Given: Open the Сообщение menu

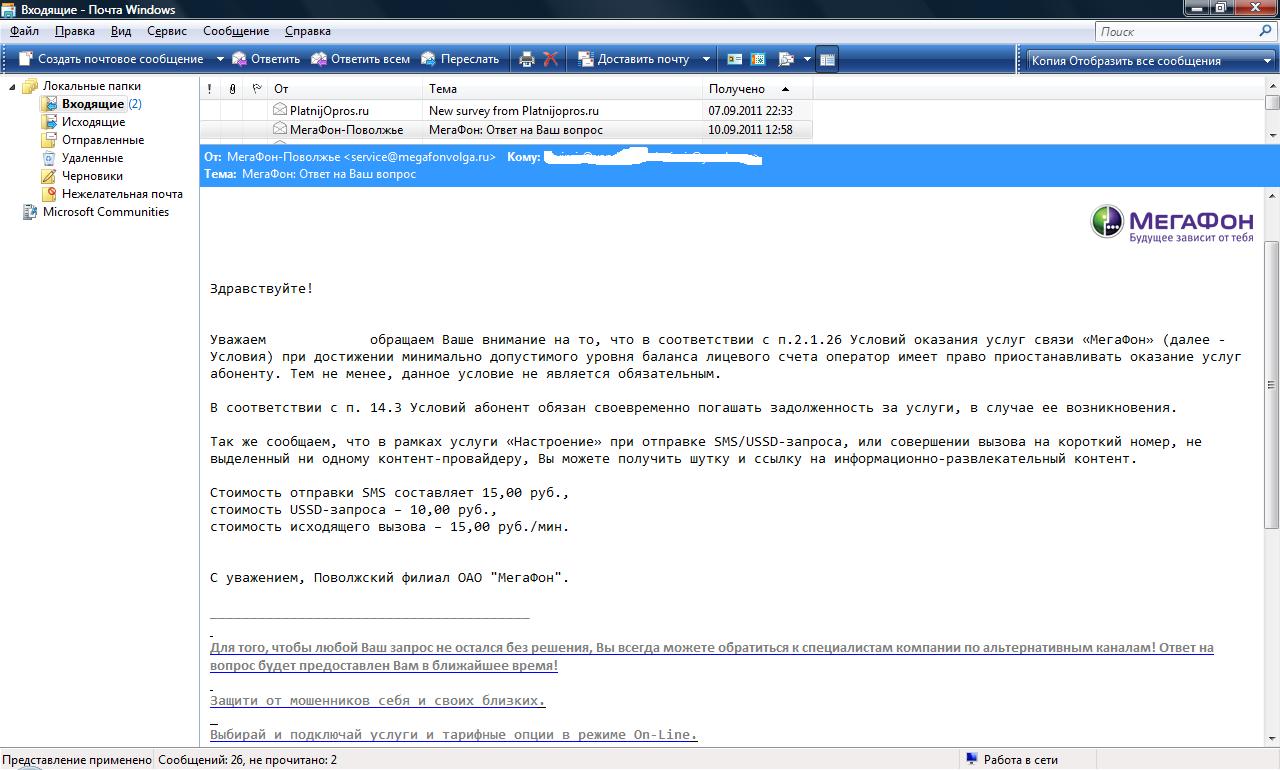Looking at the screenshot, I should 236,31.
